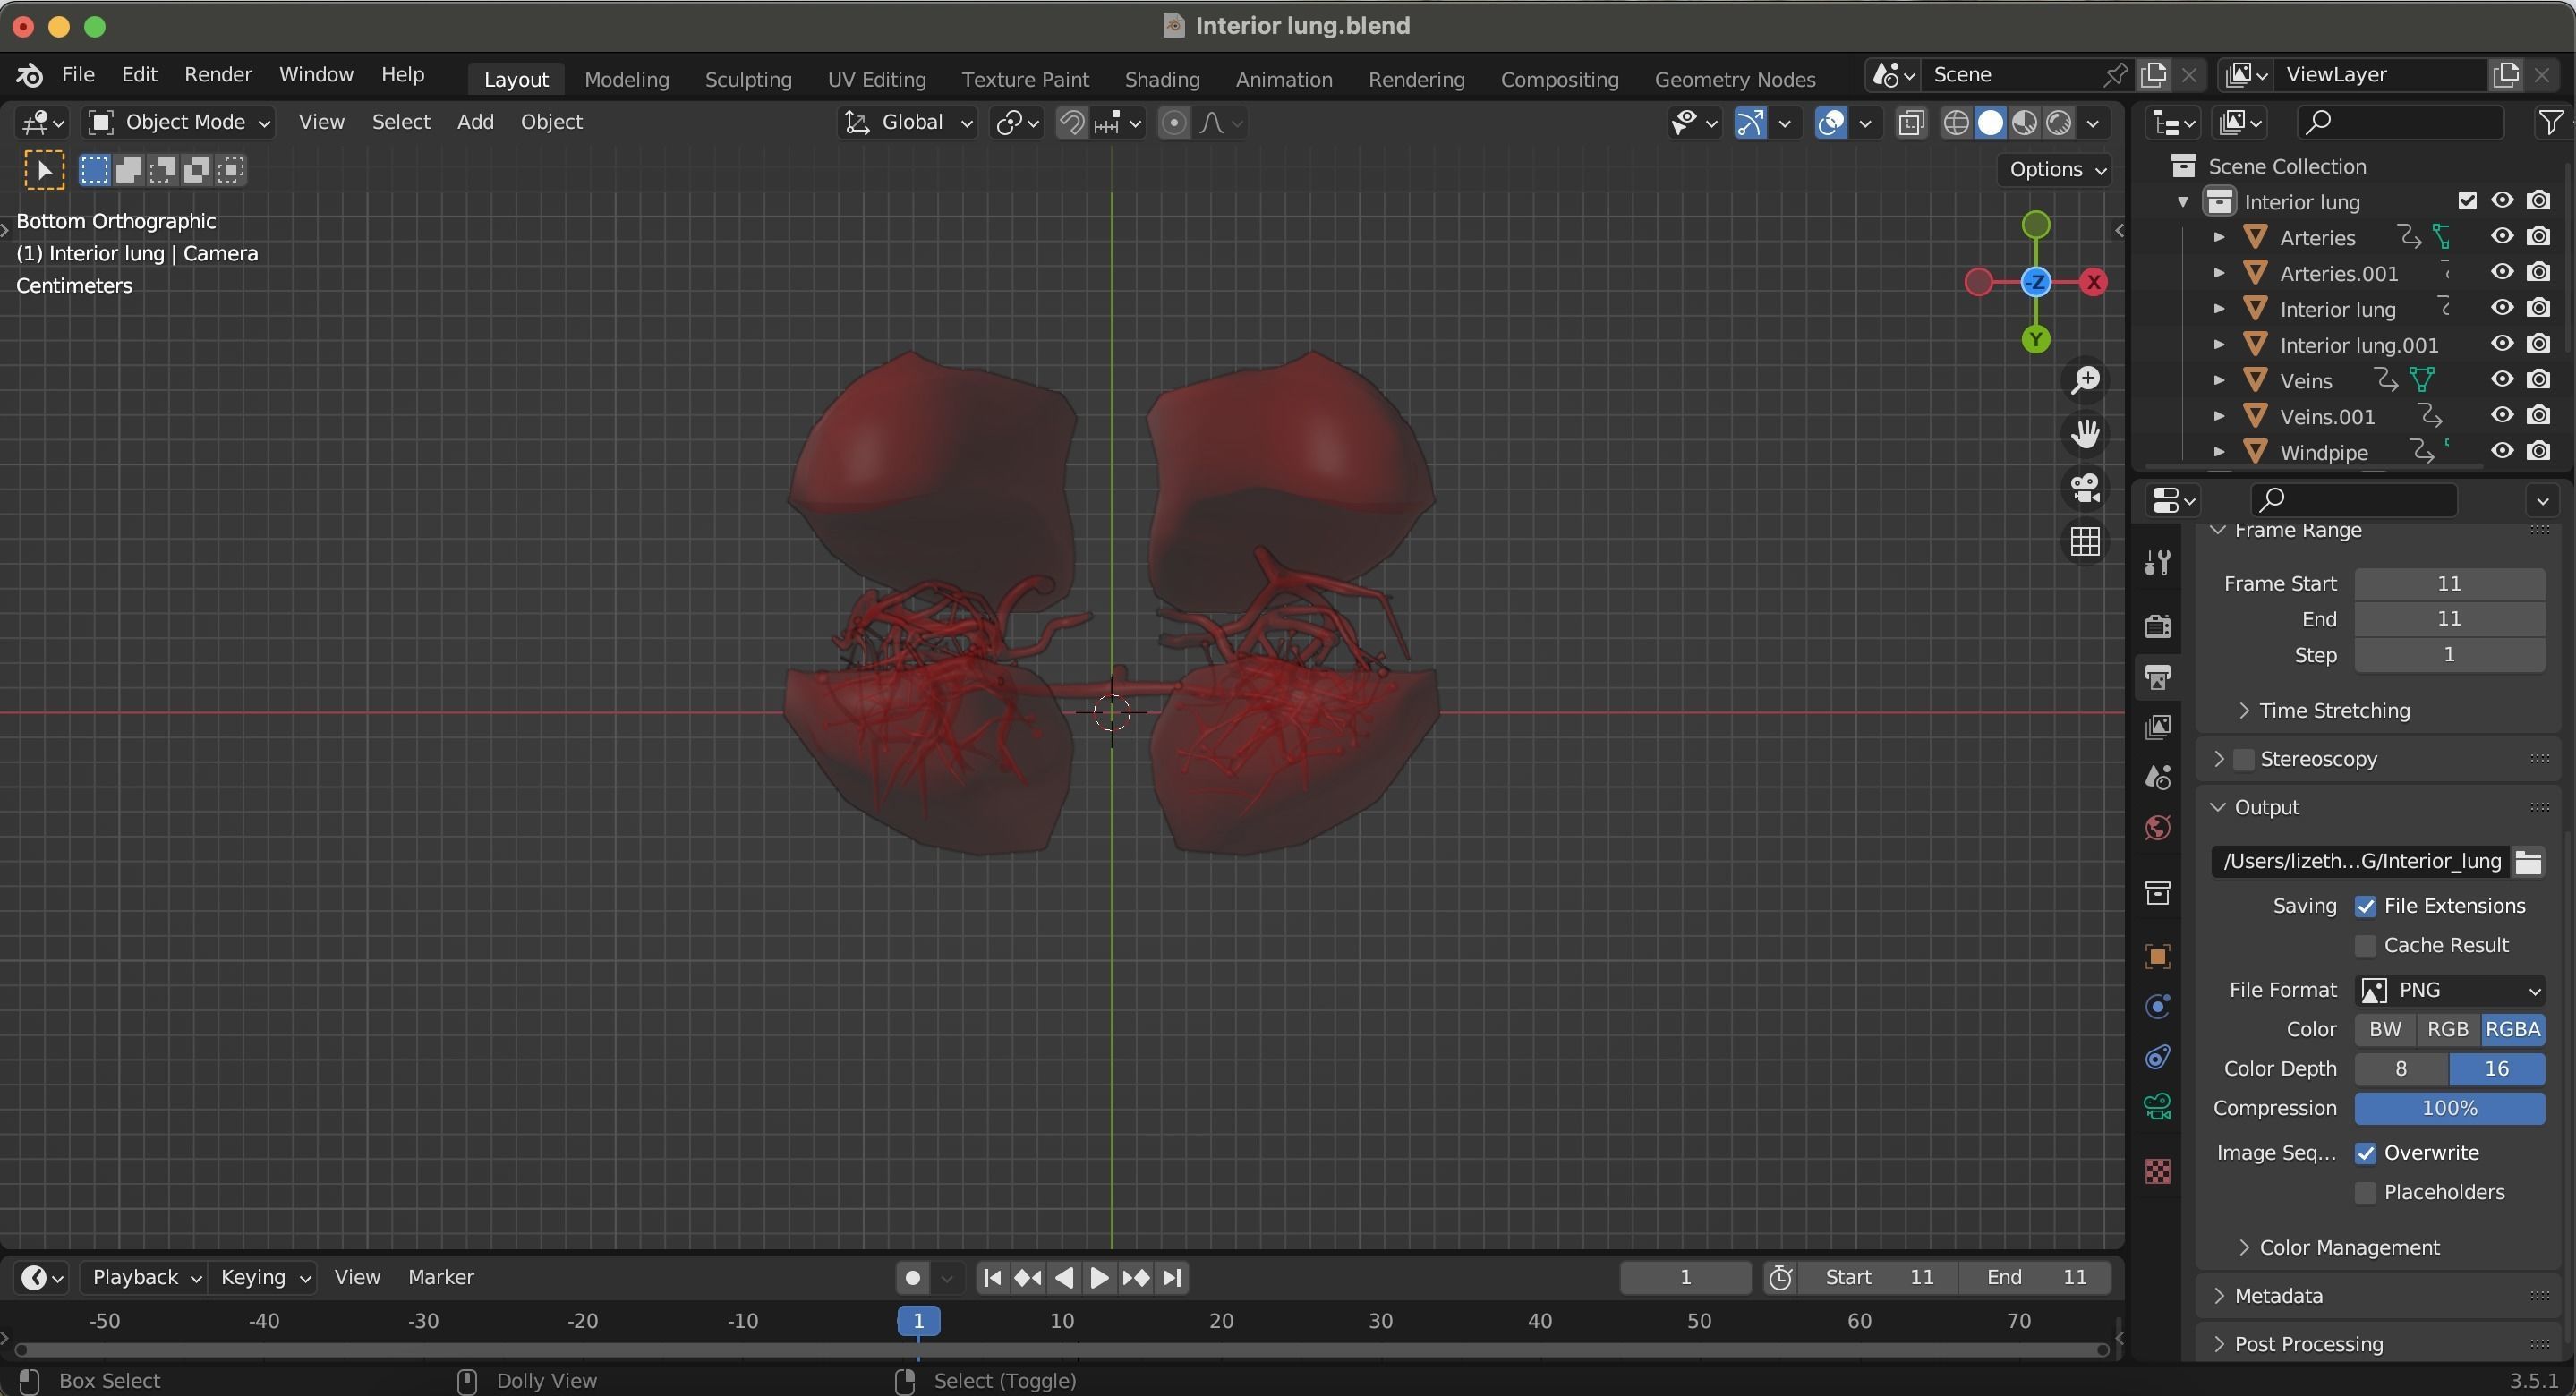Adjust the Compression slider
The height and width of the screenshot is (1396, 2576).
[2450, 1108]
